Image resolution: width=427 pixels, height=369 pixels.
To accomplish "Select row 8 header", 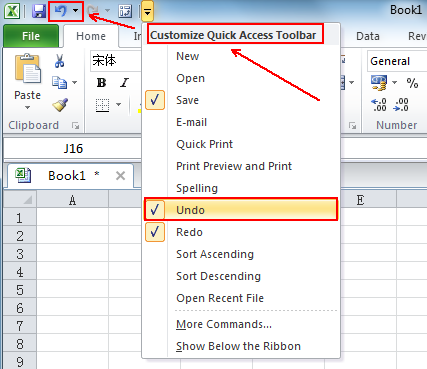I will pyautogui.click(x=20, y=344).
